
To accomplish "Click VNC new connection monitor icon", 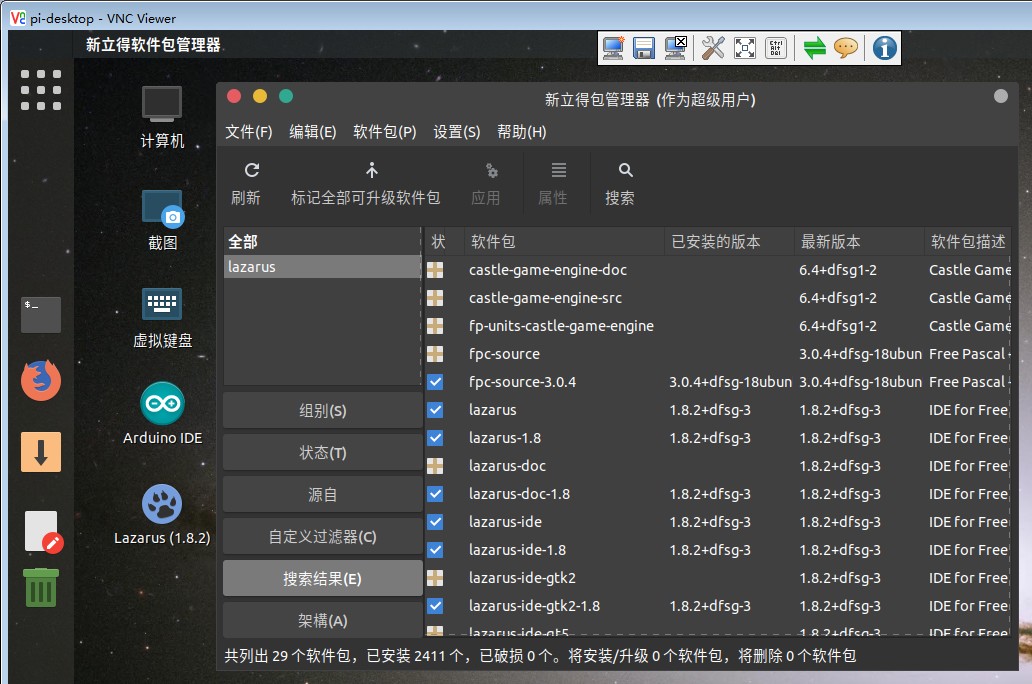I will (x=613, y=48).
